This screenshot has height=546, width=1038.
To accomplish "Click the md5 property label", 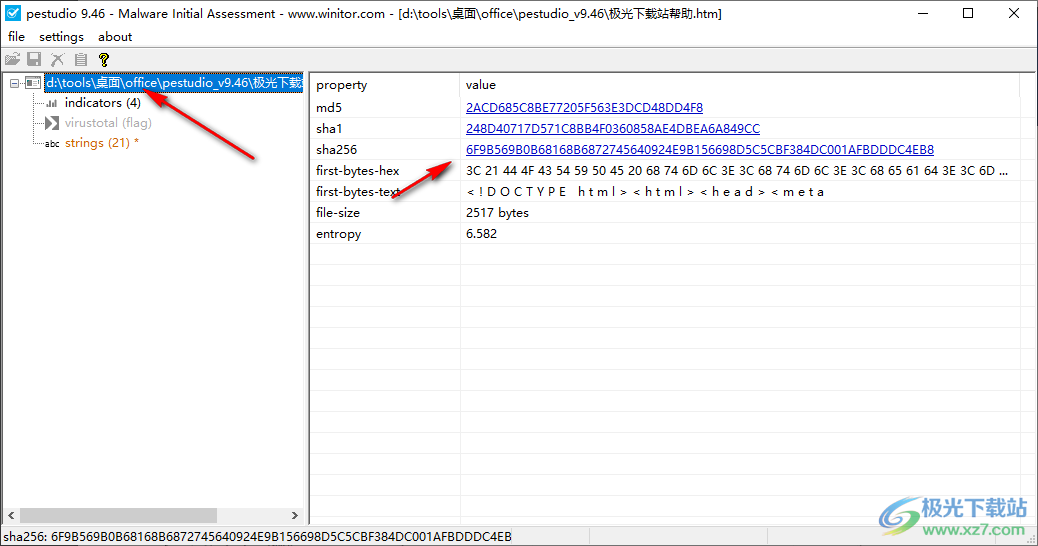I will coord(329,107).
